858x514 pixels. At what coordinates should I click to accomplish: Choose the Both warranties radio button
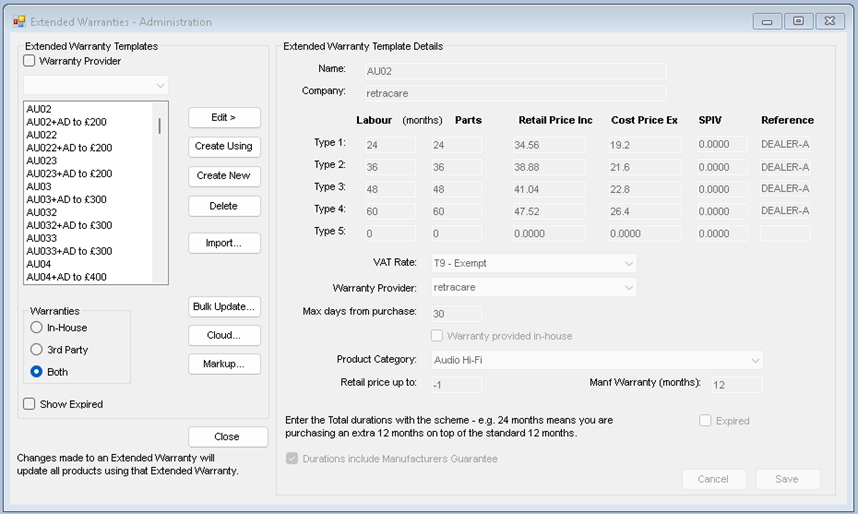pyautogui.click(x=36, y=372)
